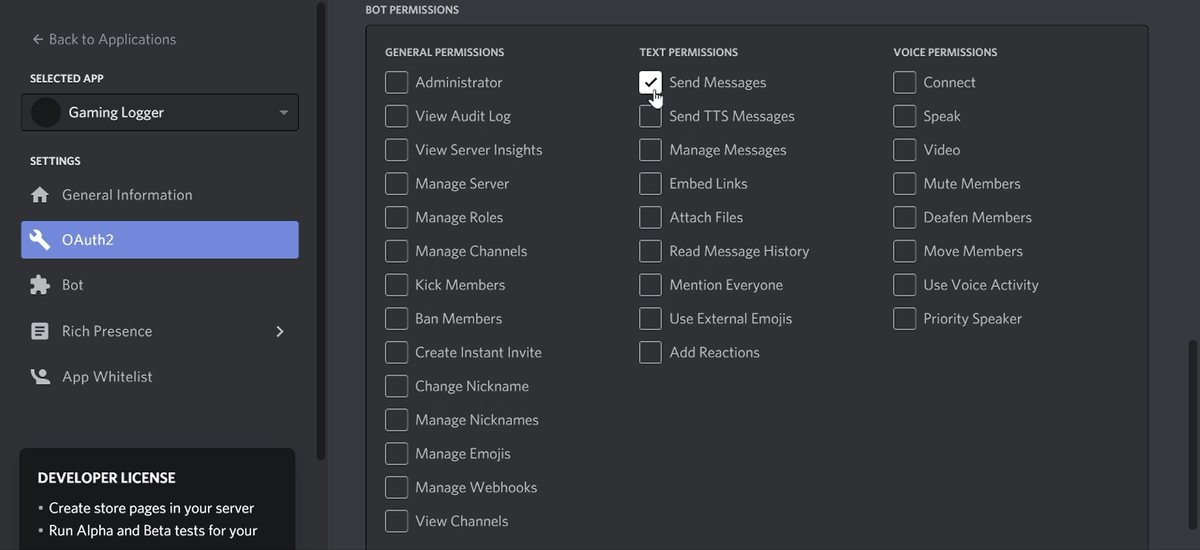Click the Back to Applications arrow icon
This screenshot has height=550, width=1200.
pyautogui.click(x=38, y=39)
